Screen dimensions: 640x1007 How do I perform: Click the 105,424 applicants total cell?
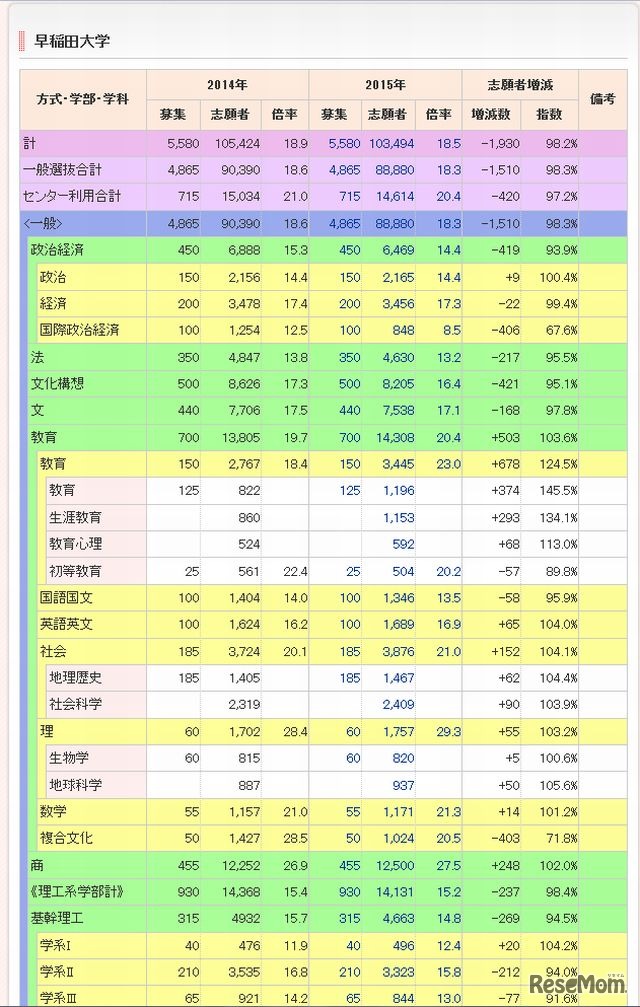click(x=238, y=144)
